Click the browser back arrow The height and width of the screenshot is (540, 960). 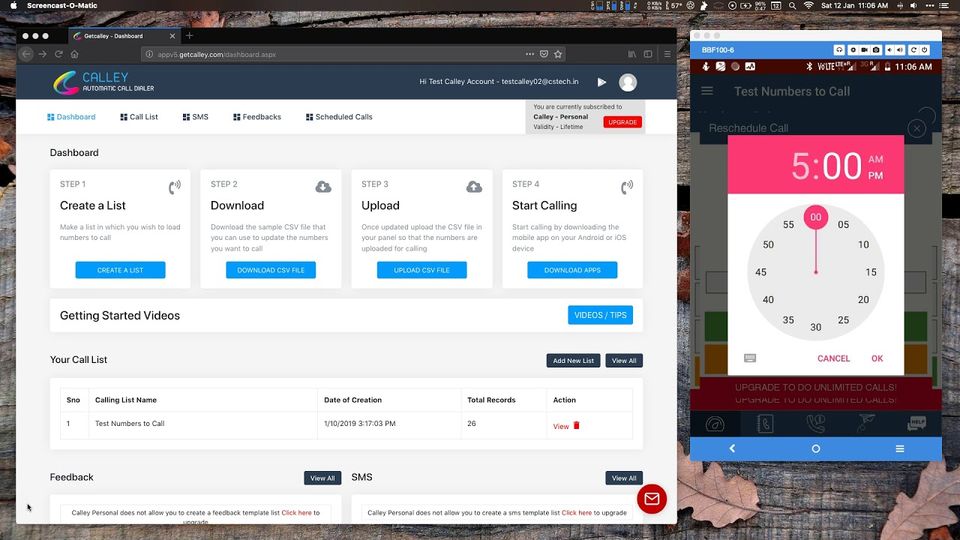pyautogui.click(x=26, y=54)
